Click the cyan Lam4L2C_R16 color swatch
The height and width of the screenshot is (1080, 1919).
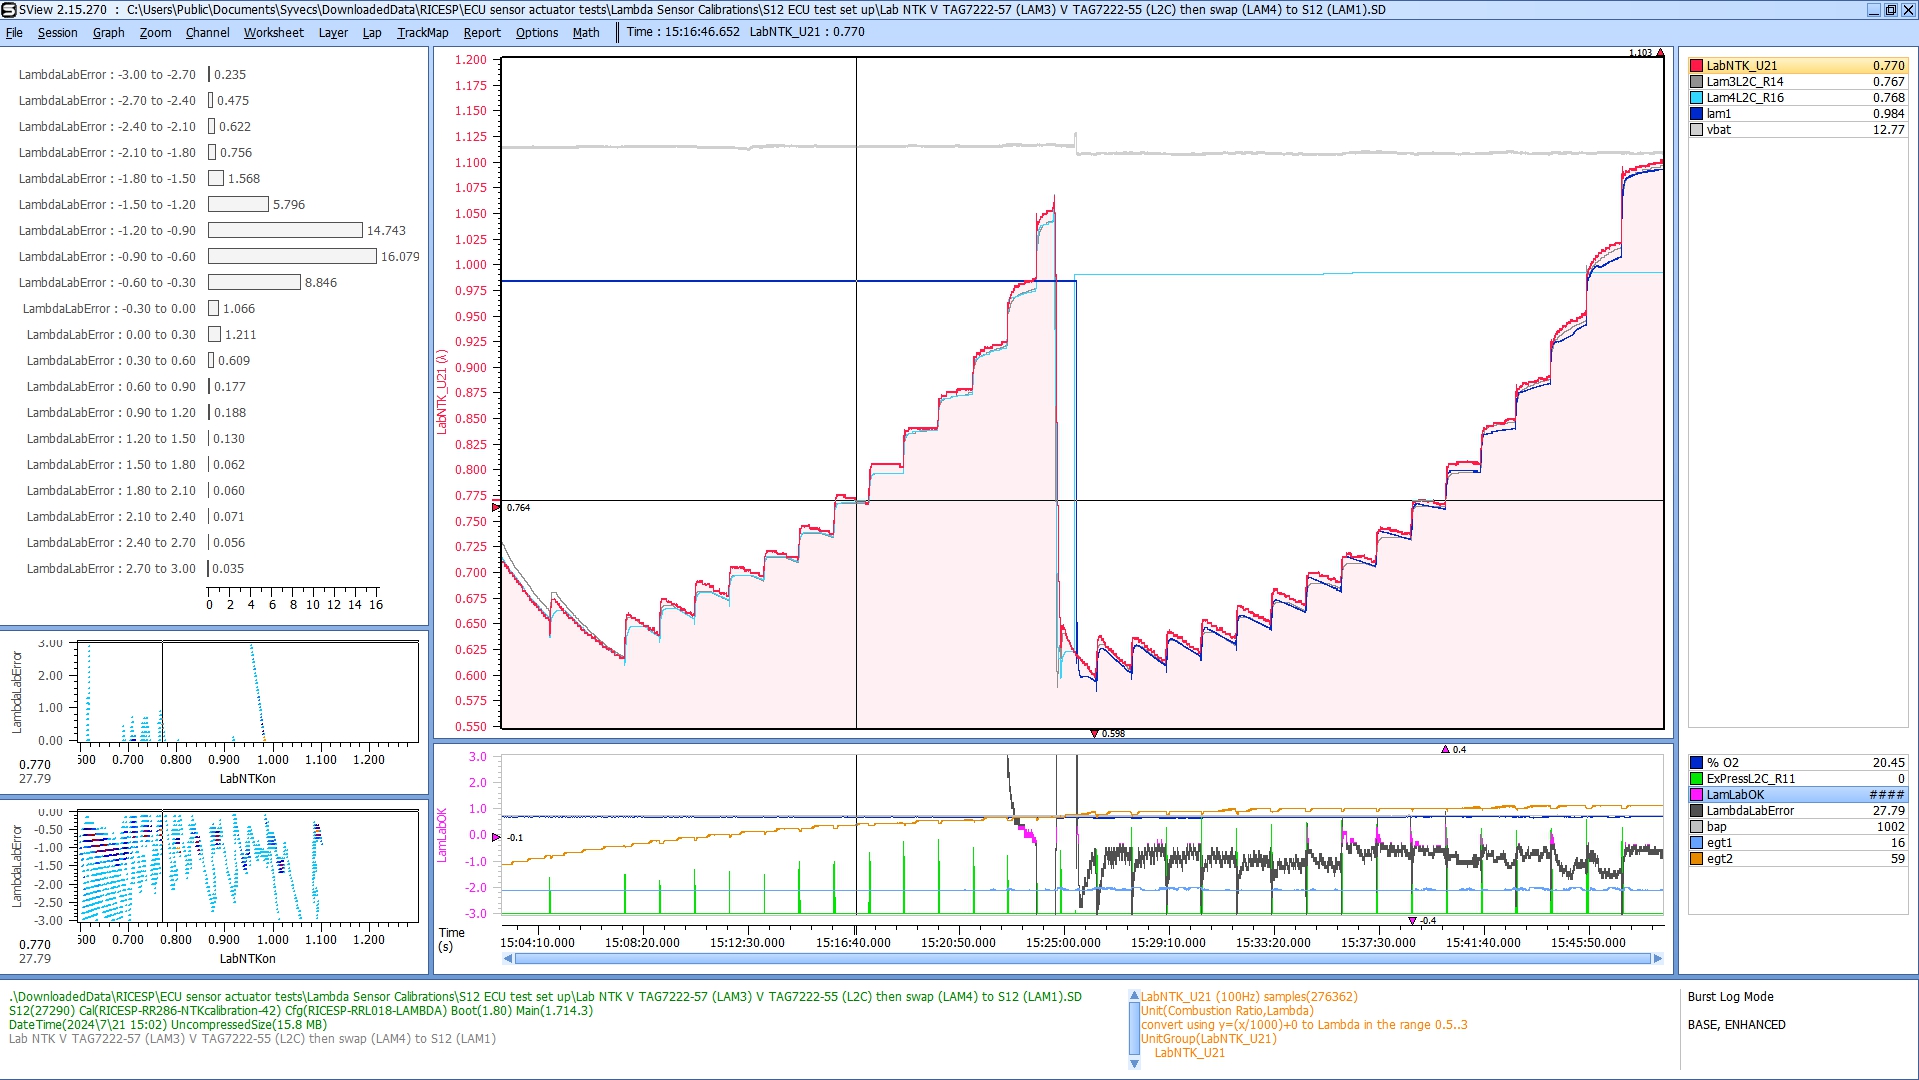coord(1696,98)
